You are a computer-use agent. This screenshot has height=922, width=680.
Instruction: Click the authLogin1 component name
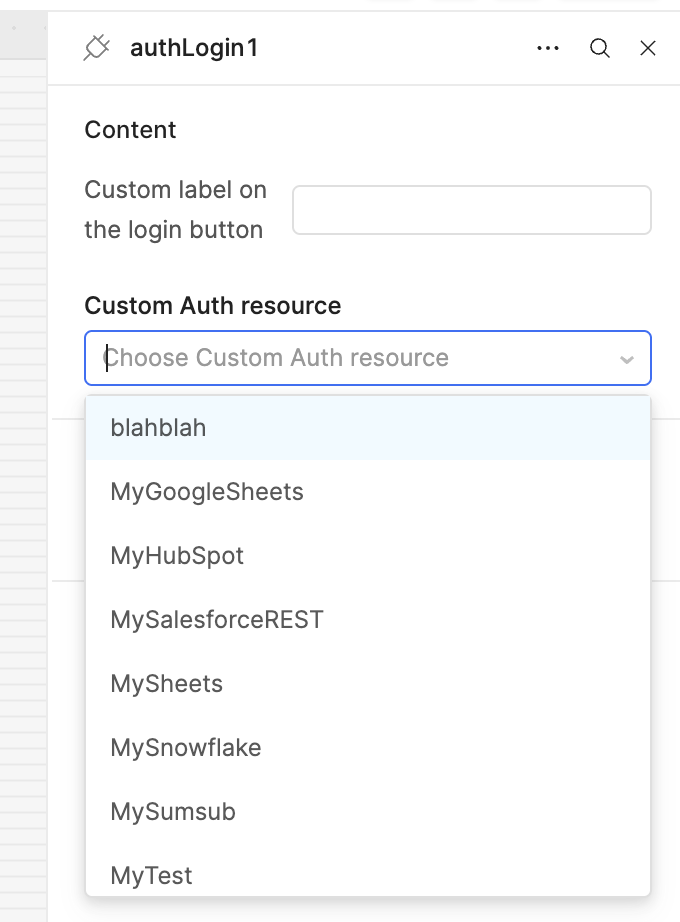tap(194, 48)
